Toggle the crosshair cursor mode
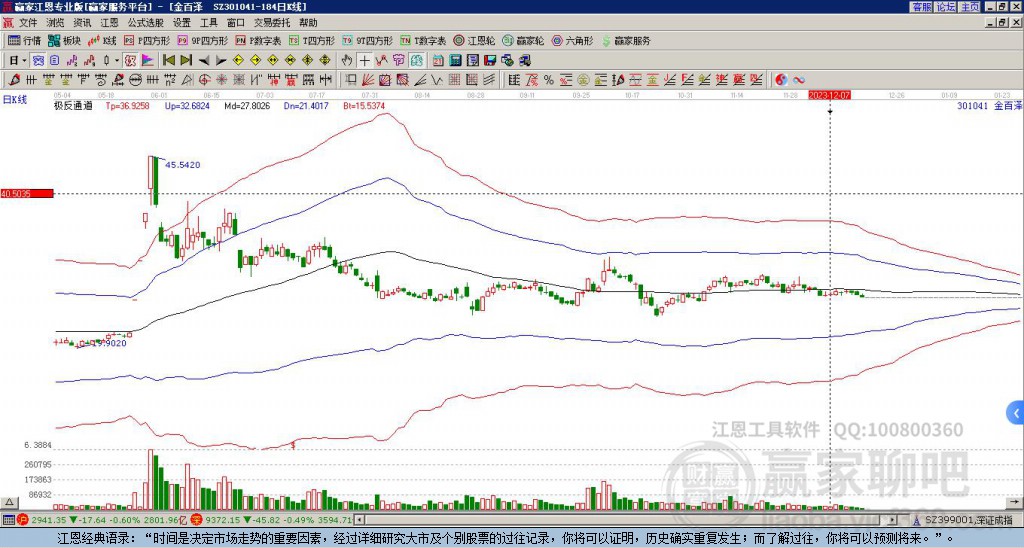The width and height of the screenshot is (1024, 548). (x=364, y=61)
